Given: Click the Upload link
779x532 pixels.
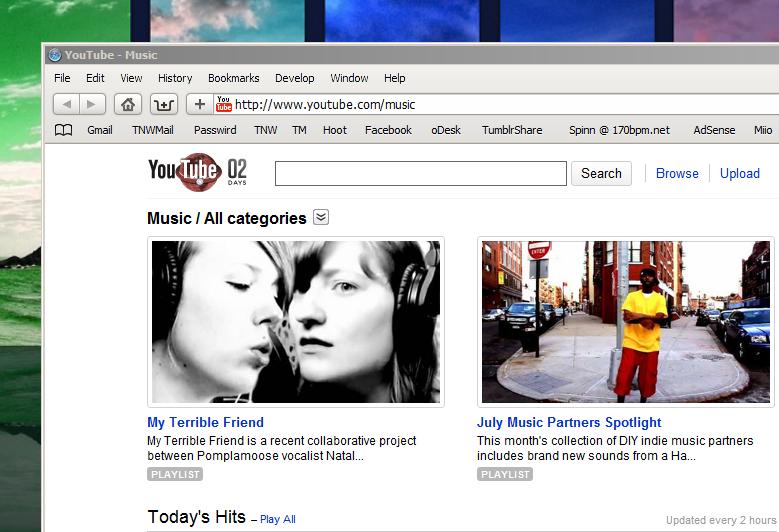Looking at the screenshot, I should pos(740,173).
